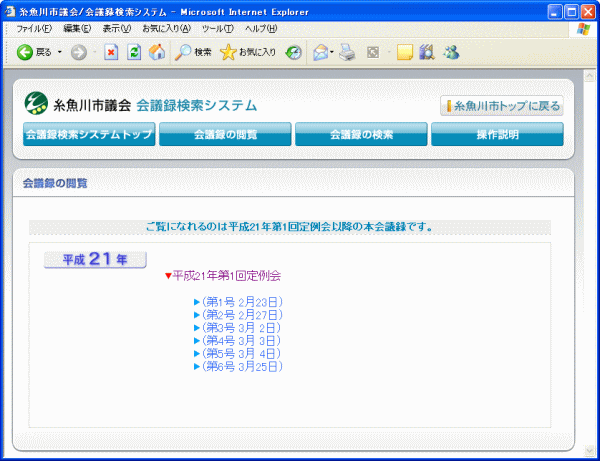The image size is (600, 461).
Task: Stop page loading with red X icon
Action: tap(111, 52)
